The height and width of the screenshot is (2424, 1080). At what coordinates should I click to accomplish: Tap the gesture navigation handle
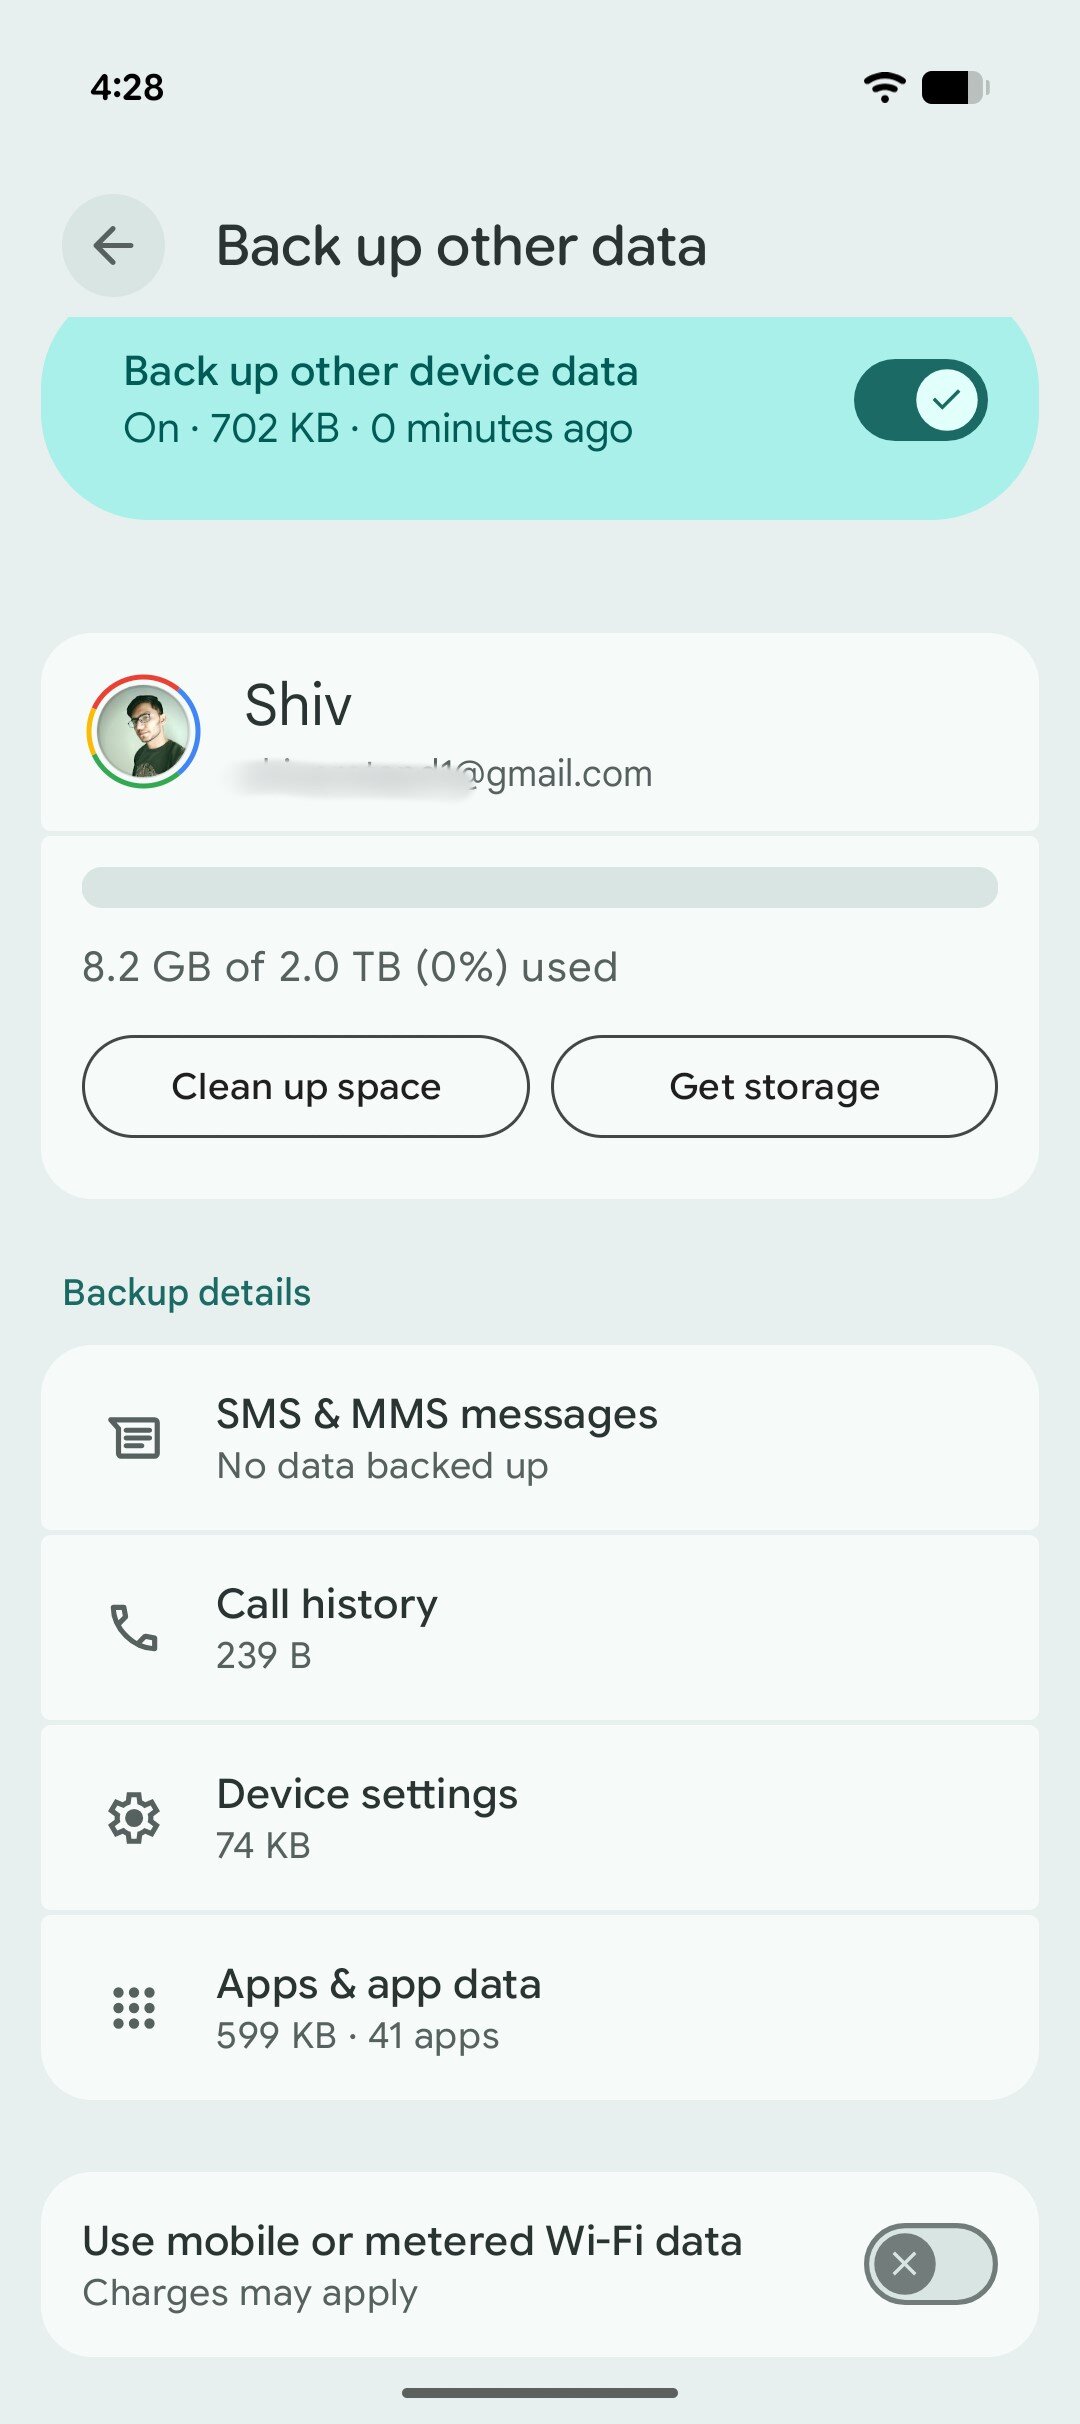pos(540,2392)
